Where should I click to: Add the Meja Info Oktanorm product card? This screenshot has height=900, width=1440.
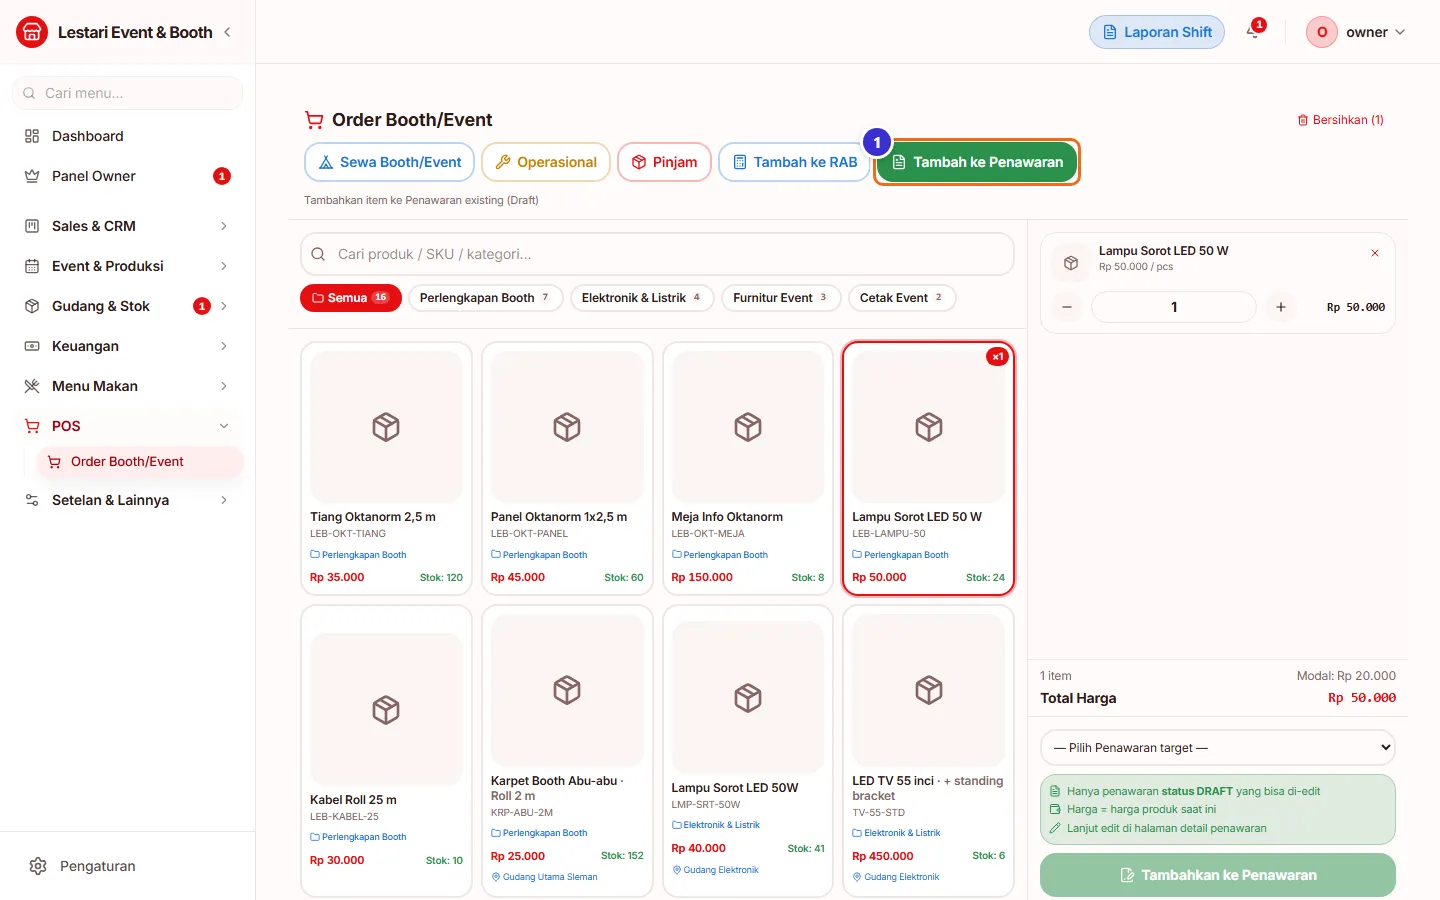pos(748,469)
